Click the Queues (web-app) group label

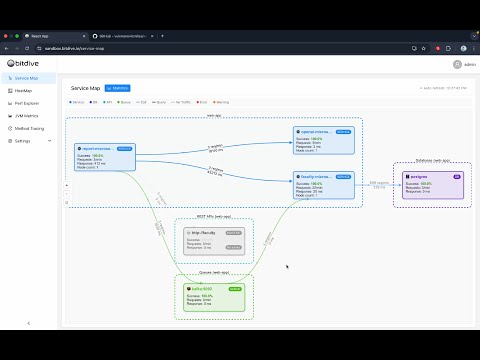pyautogui.click(x=214, y=273)
